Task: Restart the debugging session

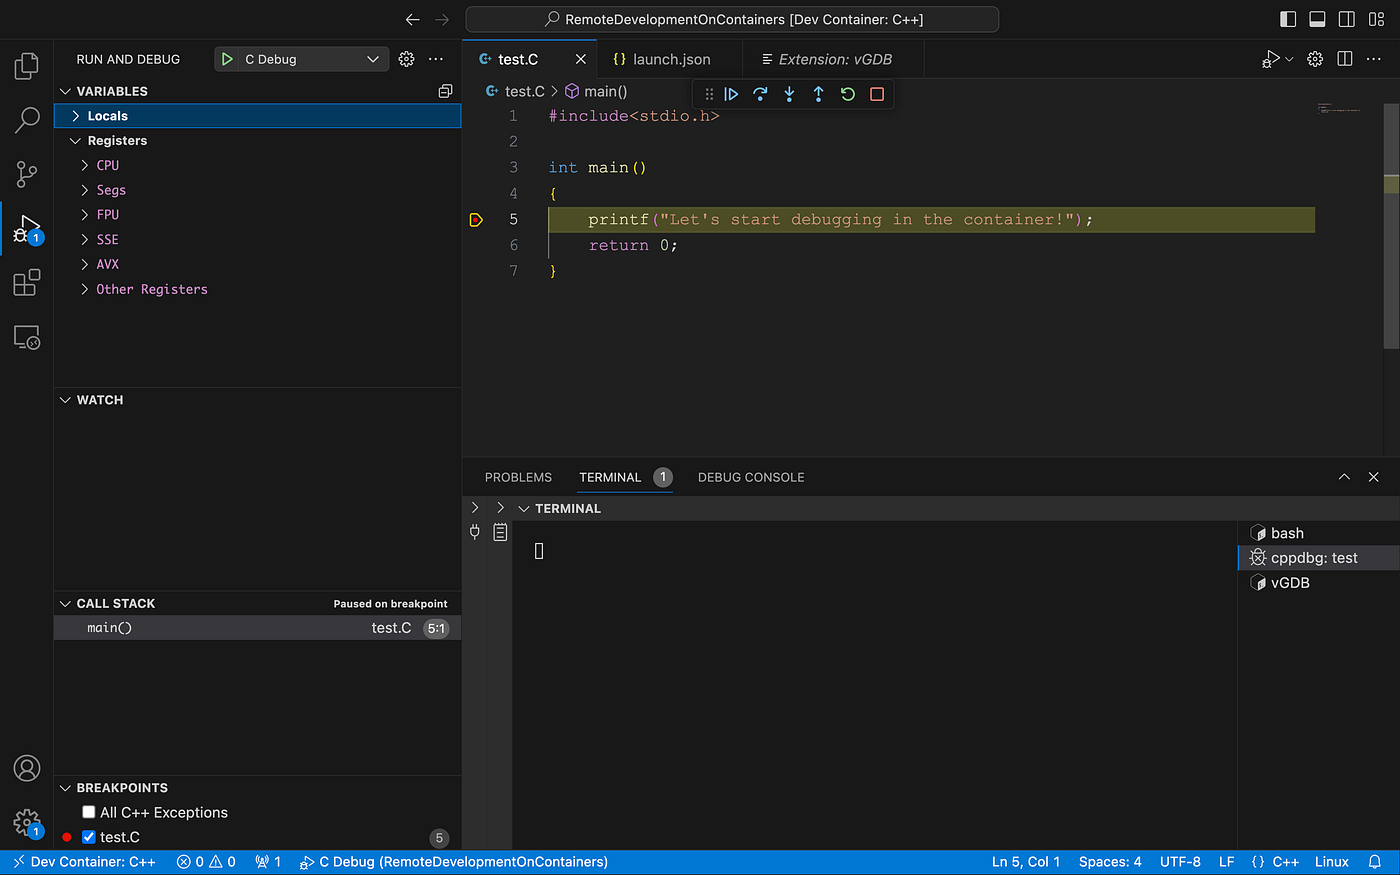Action: coord(847,94)
